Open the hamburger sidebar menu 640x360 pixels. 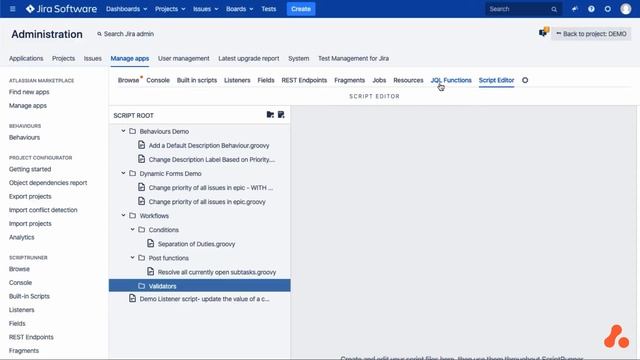click(13, 9)
